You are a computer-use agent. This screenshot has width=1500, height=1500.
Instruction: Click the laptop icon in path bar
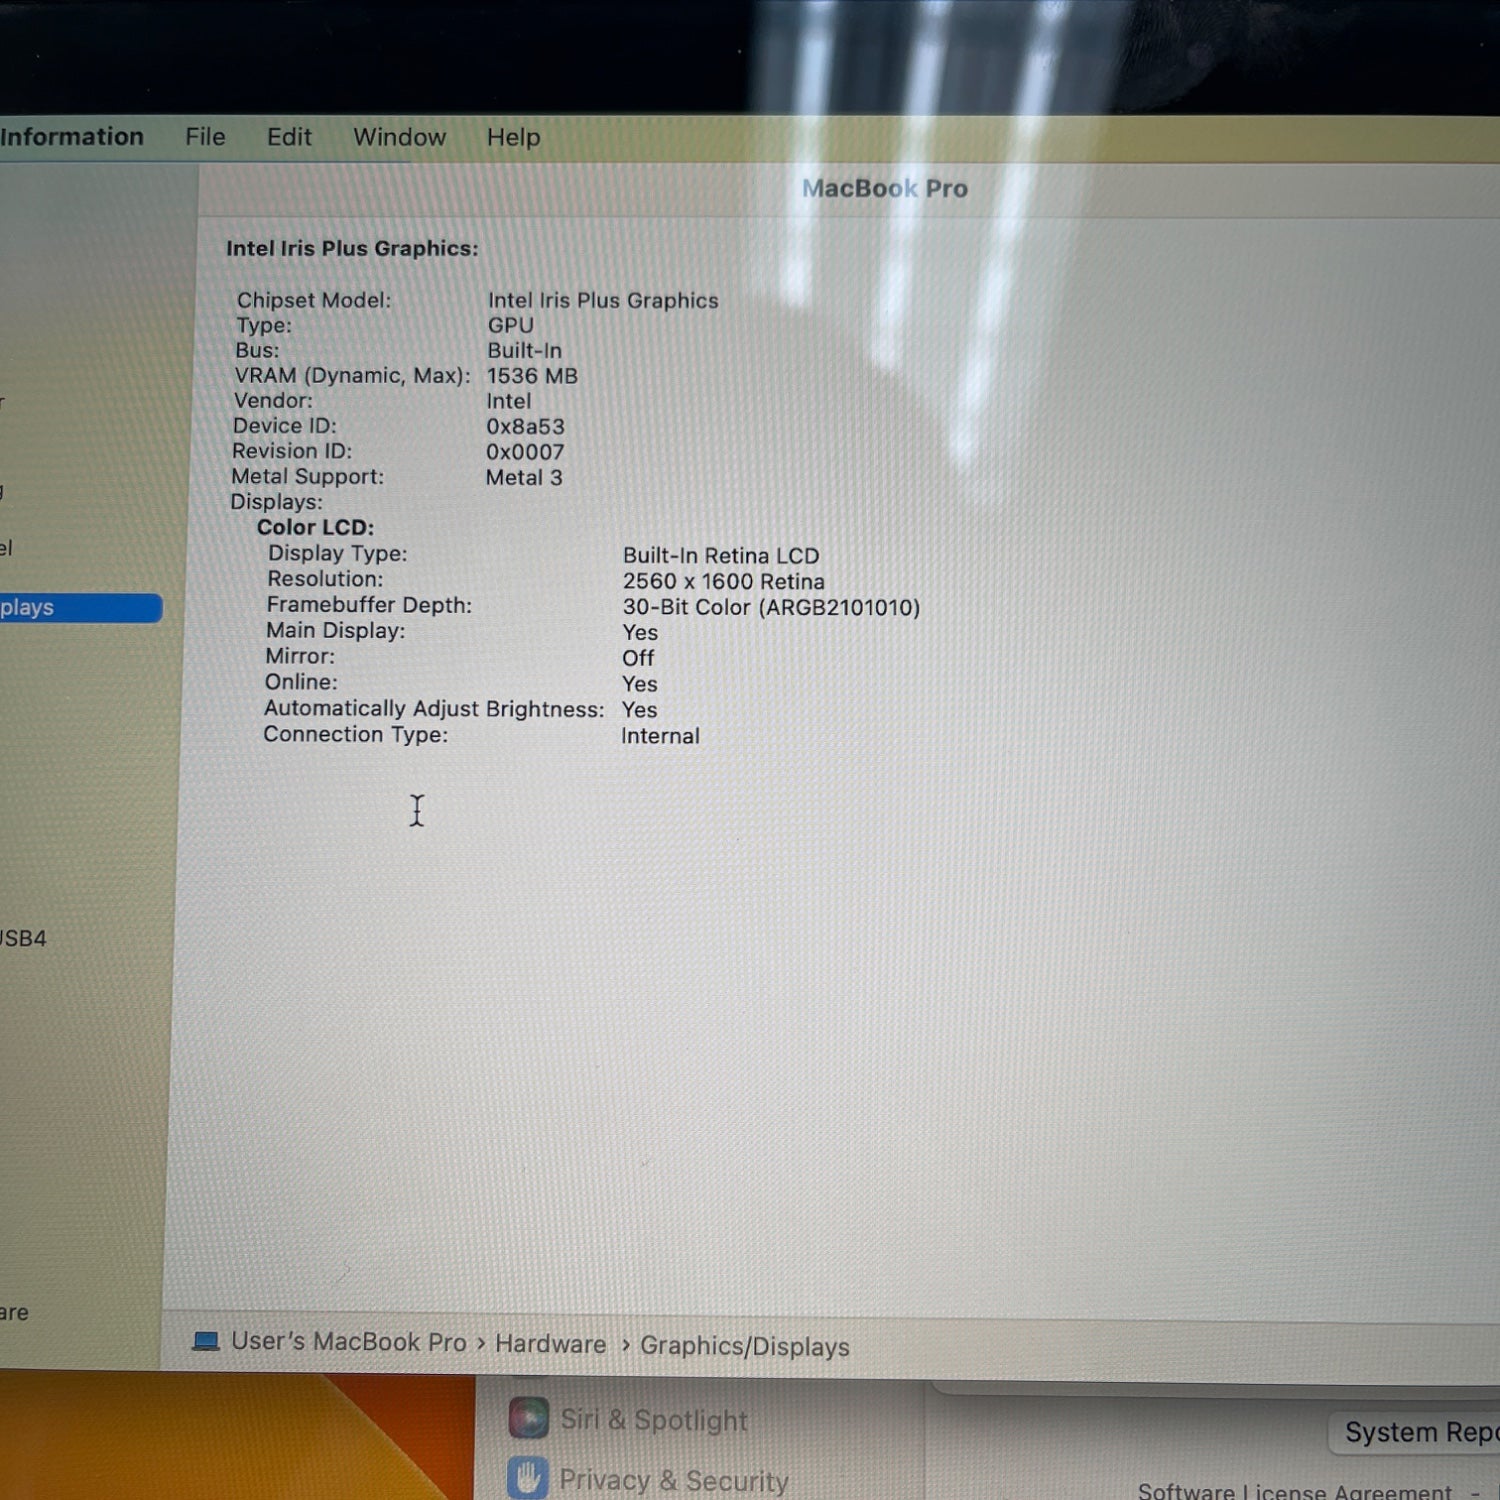[205, 1341]
